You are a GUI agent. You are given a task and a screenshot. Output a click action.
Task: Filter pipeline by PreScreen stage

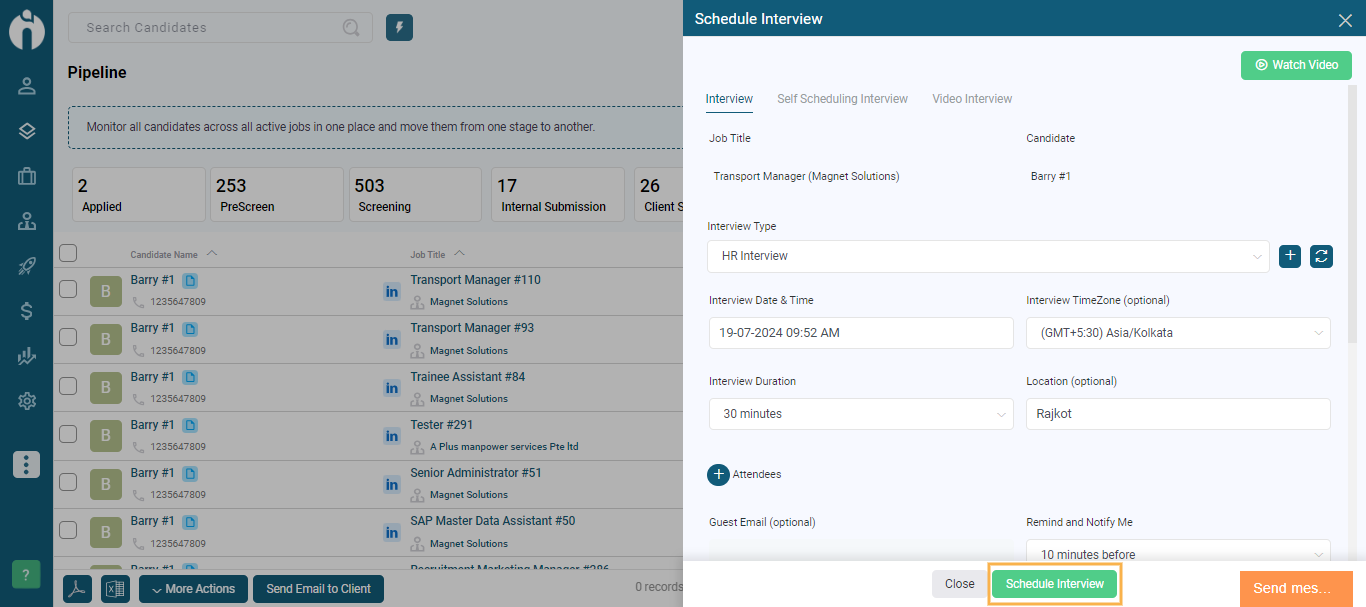coord(277,194)
